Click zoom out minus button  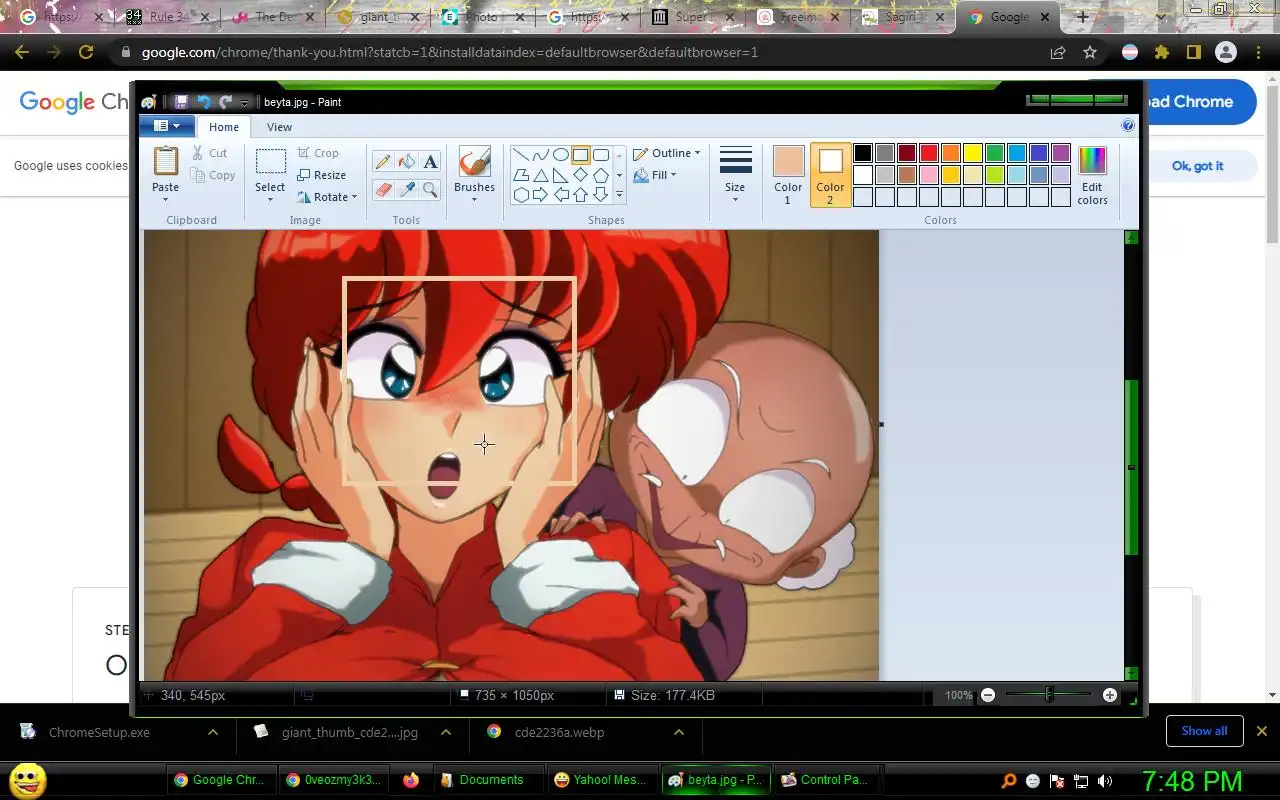coord(988,695)
